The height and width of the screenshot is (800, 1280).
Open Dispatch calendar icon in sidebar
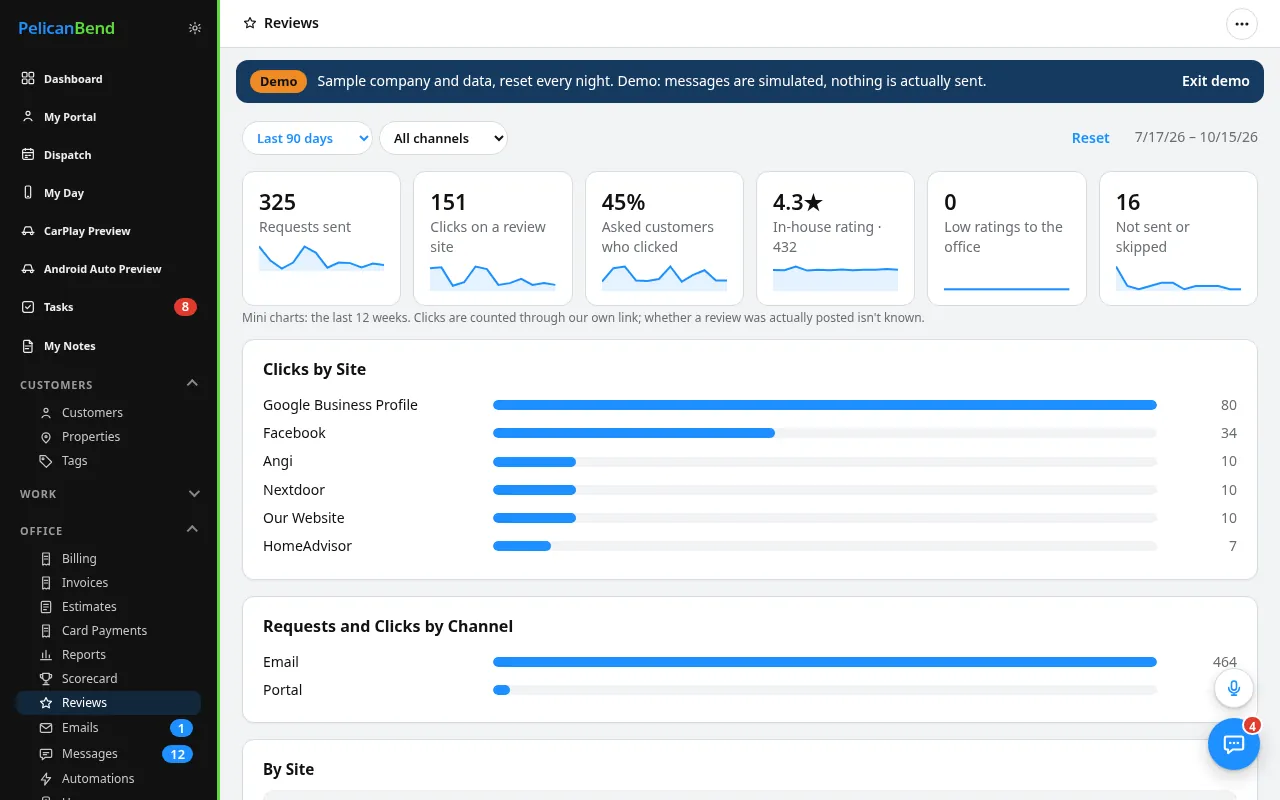28,155
